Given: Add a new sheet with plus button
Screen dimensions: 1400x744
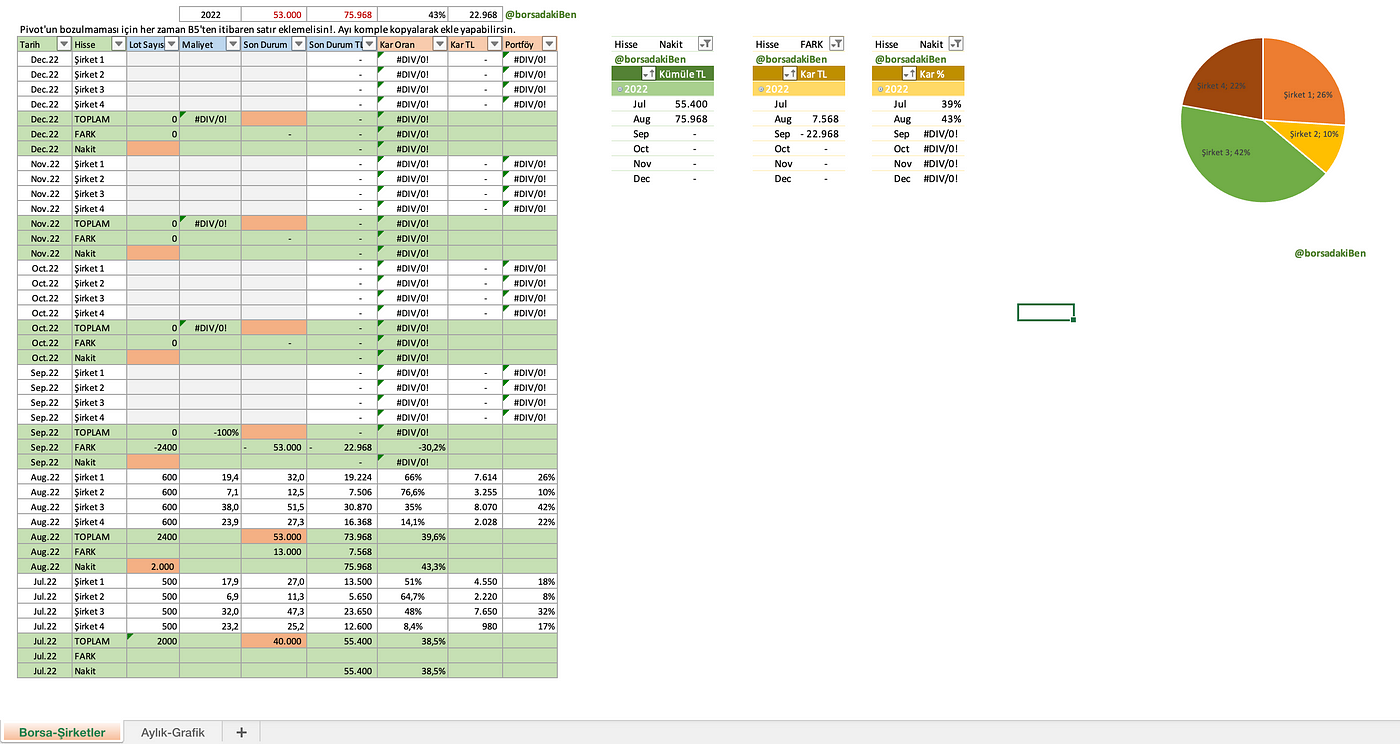Looking at the screenshot, I should (x=241, y=732).
